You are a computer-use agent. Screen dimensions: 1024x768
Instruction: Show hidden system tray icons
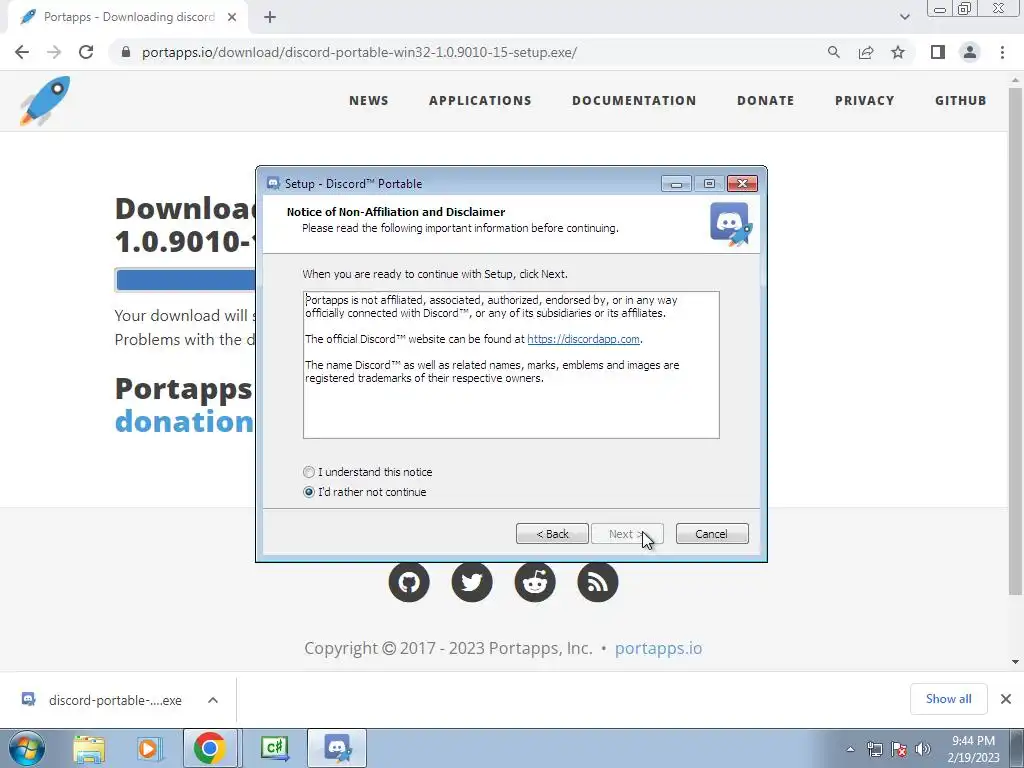coord(850,749)
